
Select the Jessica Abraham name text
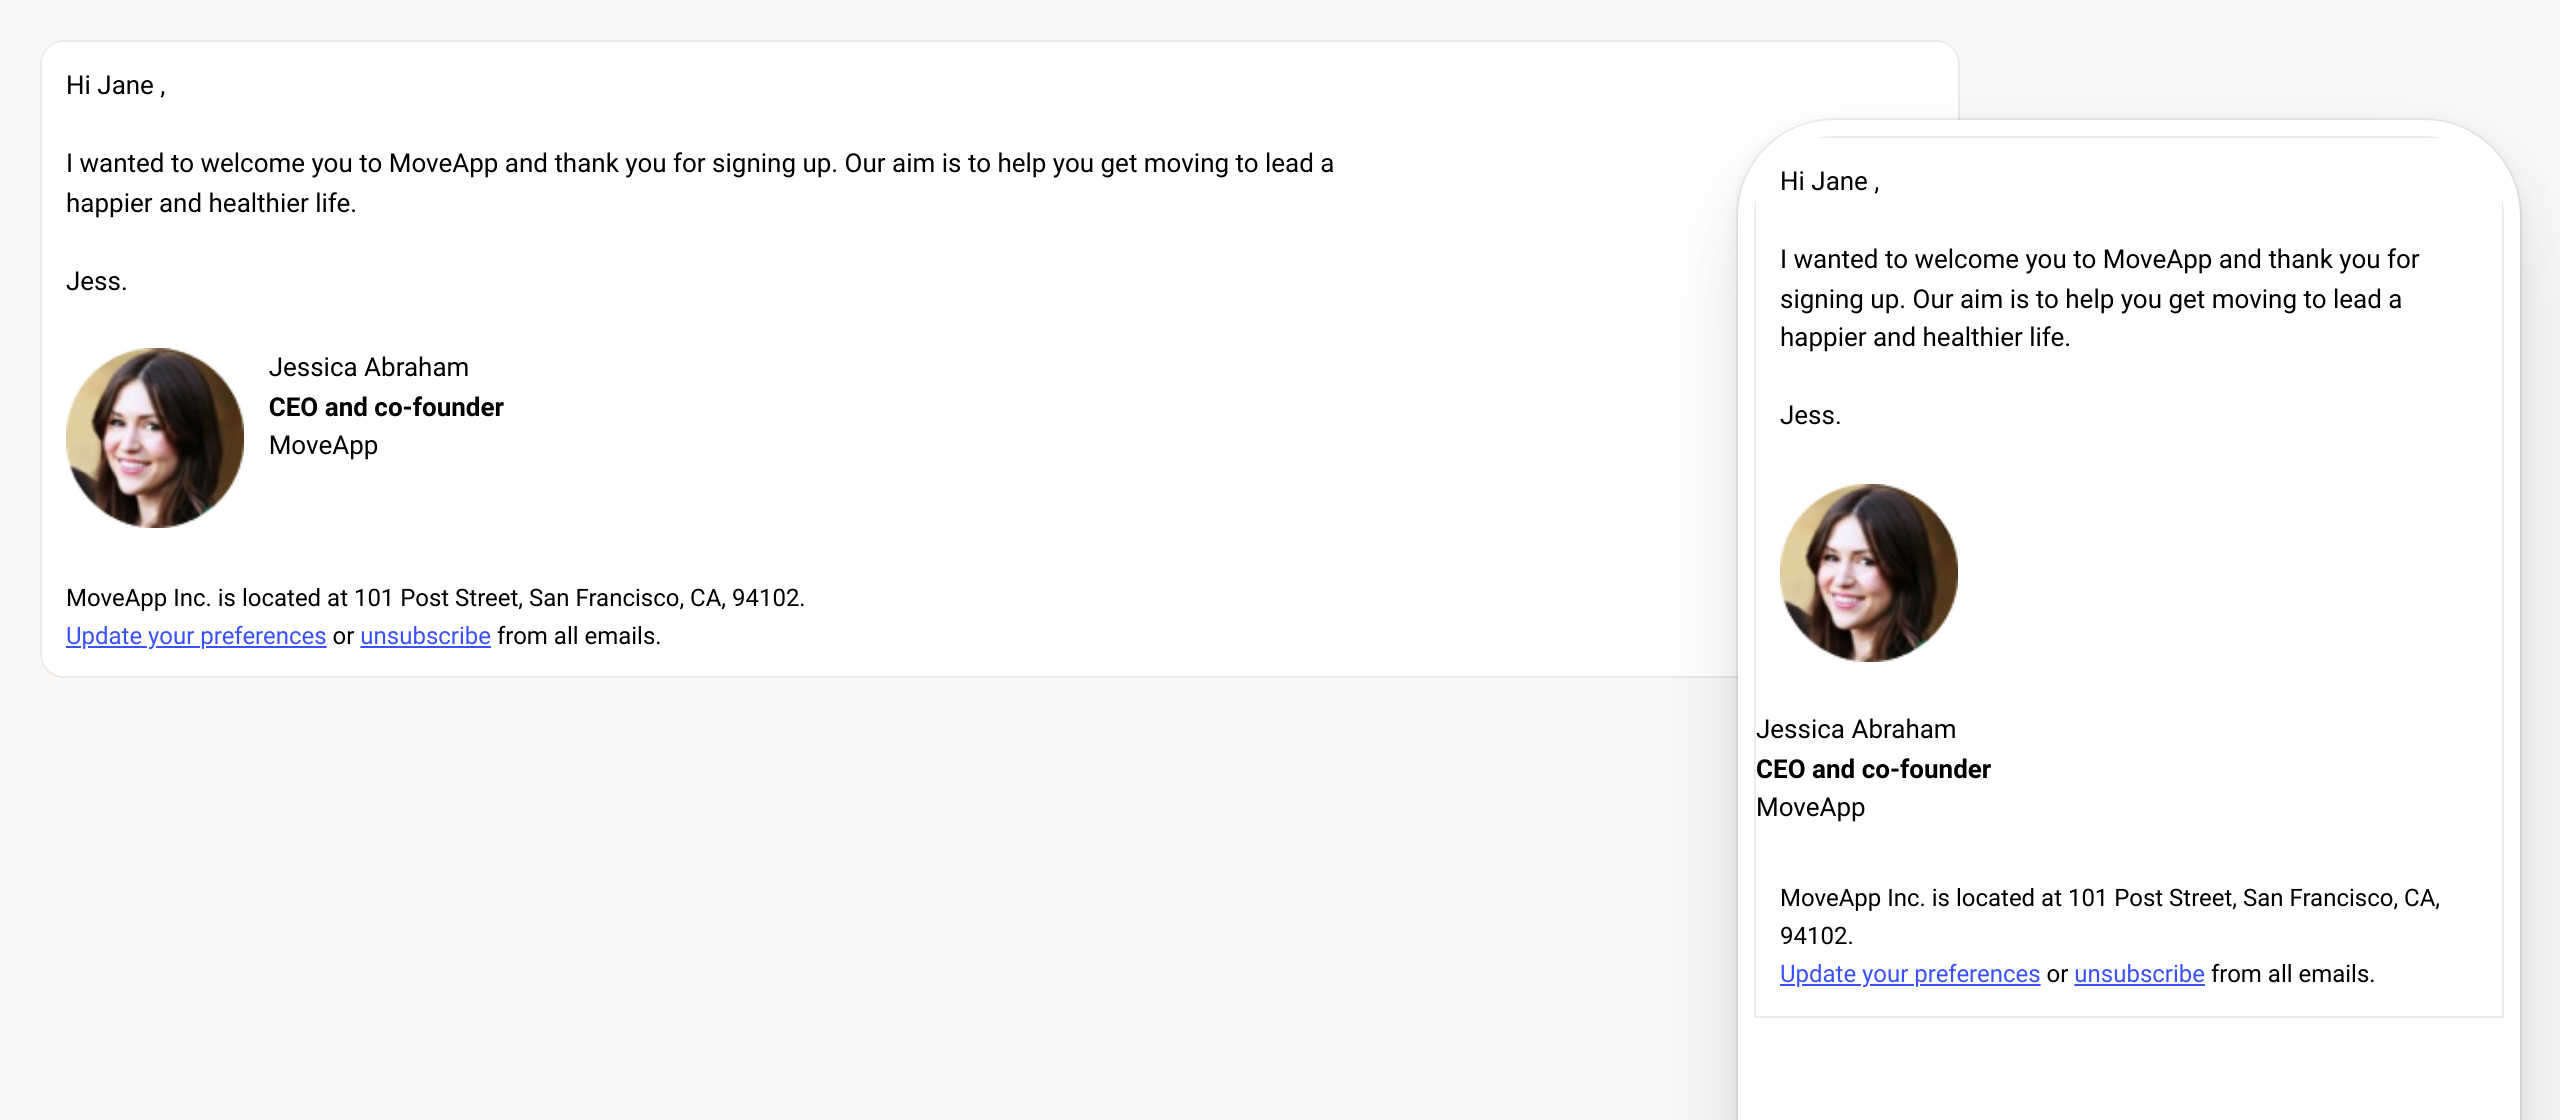[x=369, y=367]
